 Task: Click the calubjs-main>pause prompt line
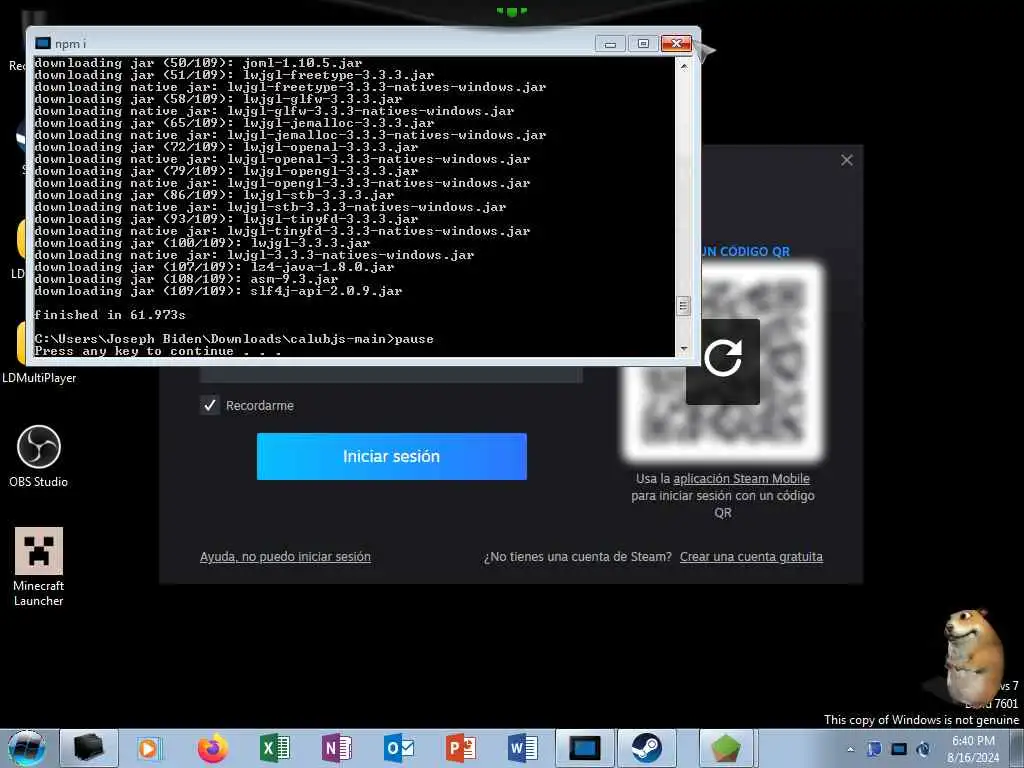coord(234,339)
